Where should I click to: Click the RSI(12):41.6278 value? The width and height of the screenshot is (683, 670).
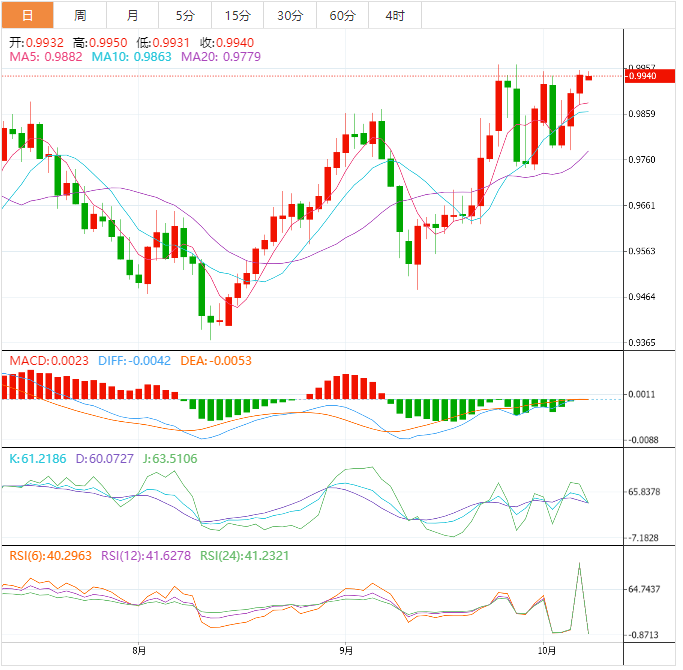pos(146,556)
